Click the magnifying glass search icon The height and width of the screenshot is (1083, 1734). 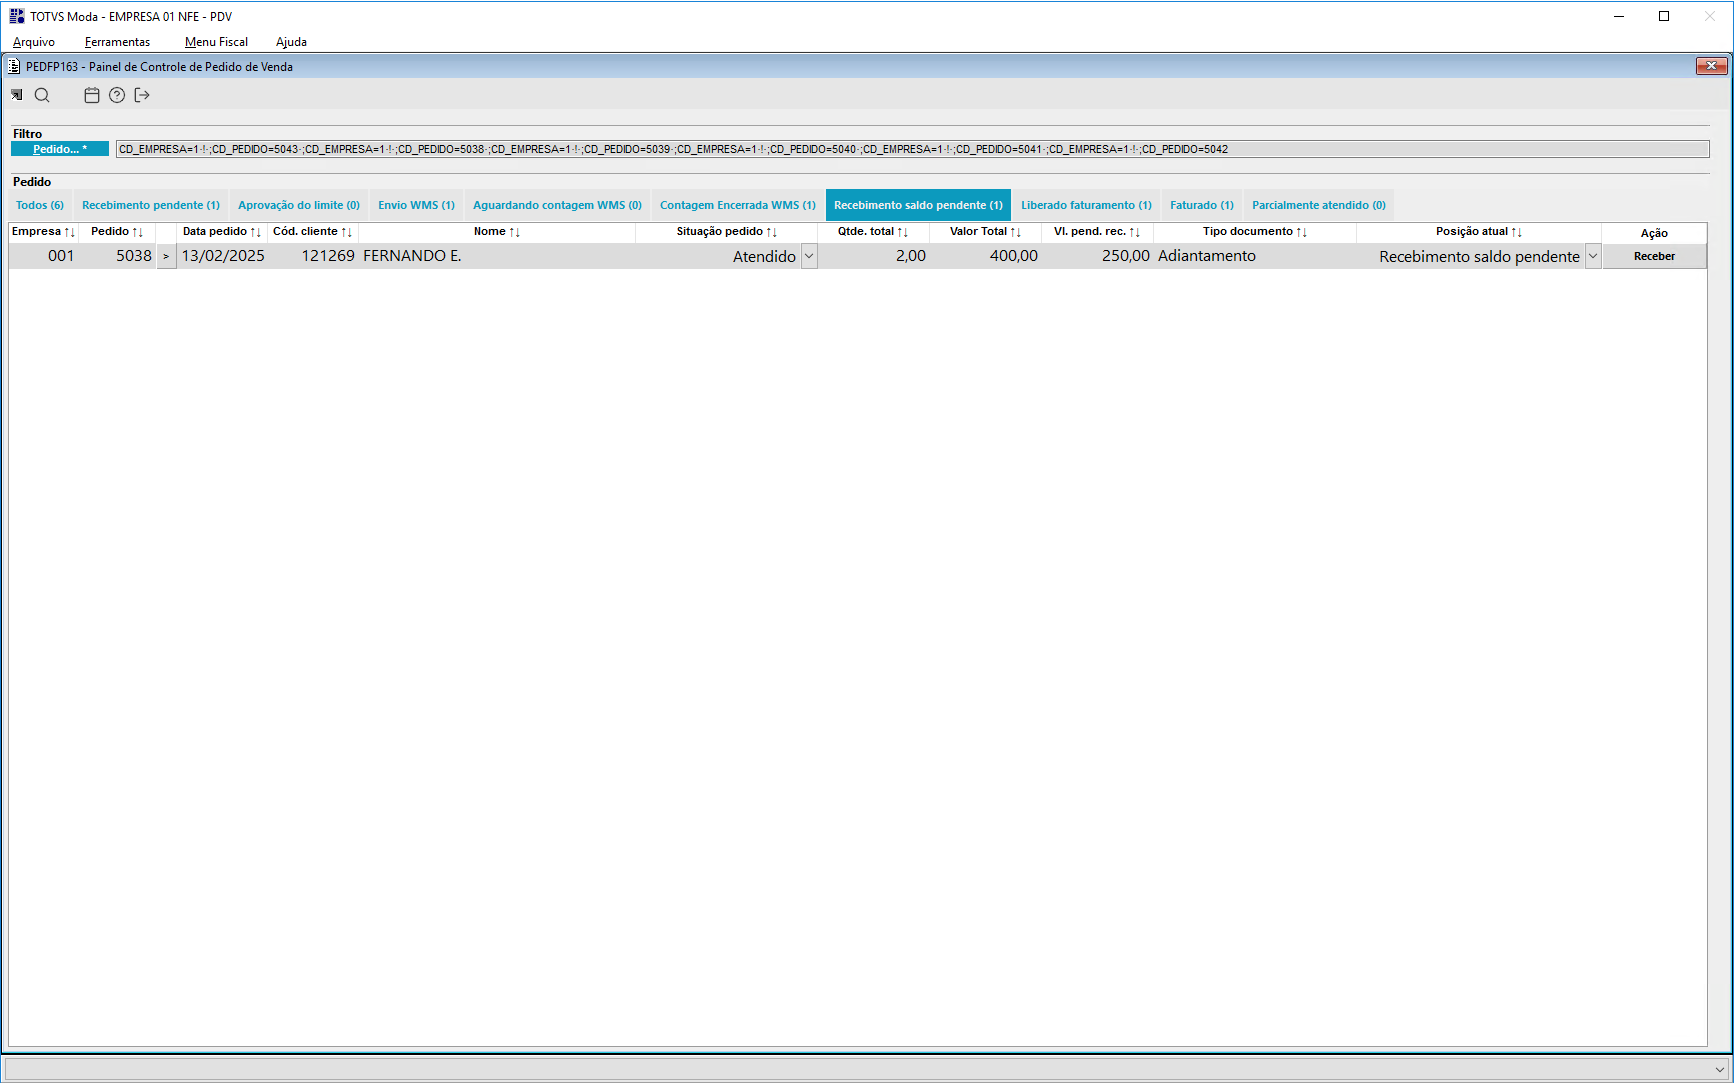pos(42,95)
